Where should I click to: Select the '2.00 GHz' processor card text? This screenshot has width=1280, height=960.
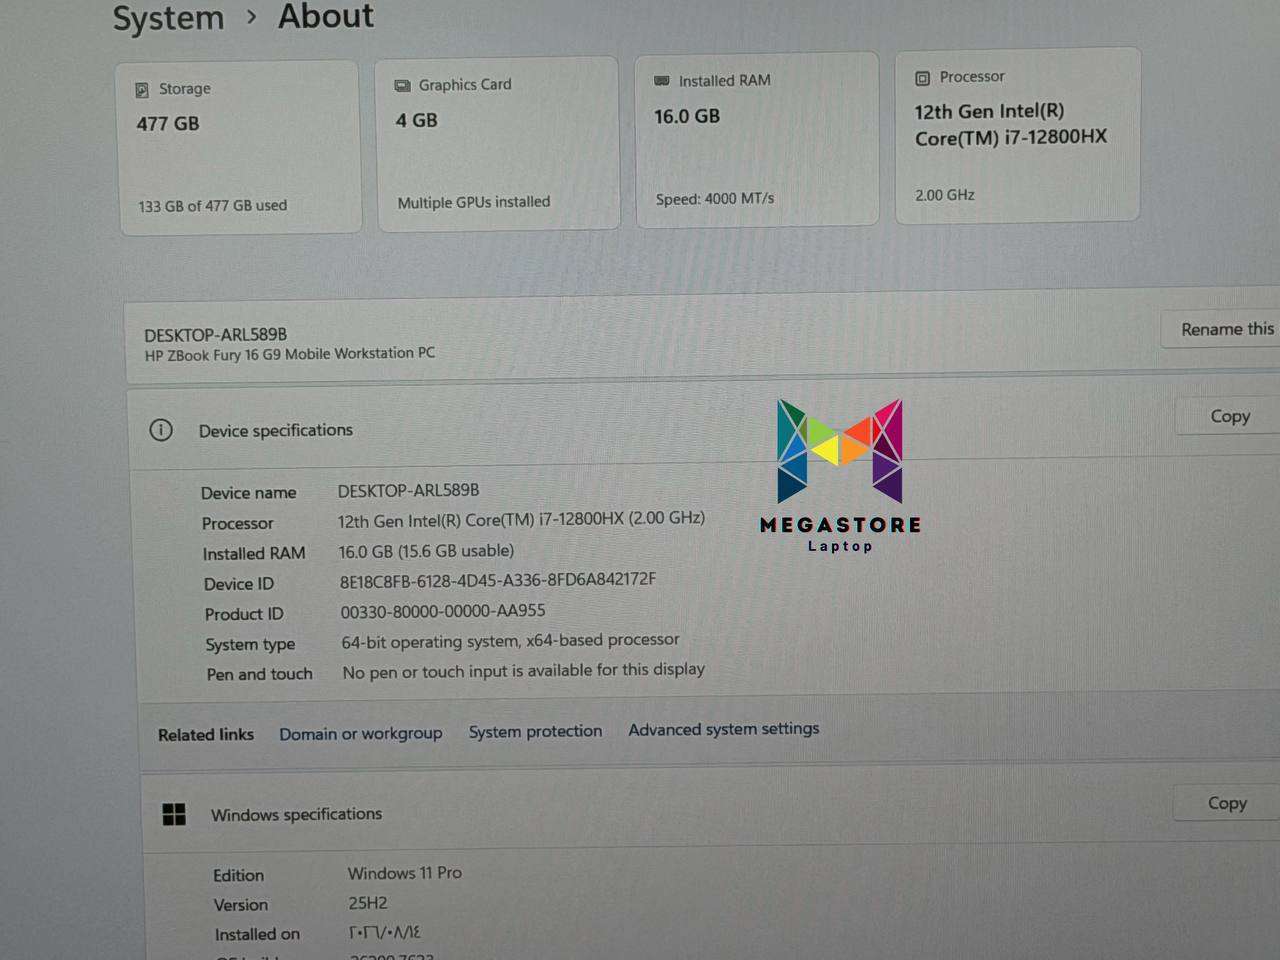tap(944, 195)
